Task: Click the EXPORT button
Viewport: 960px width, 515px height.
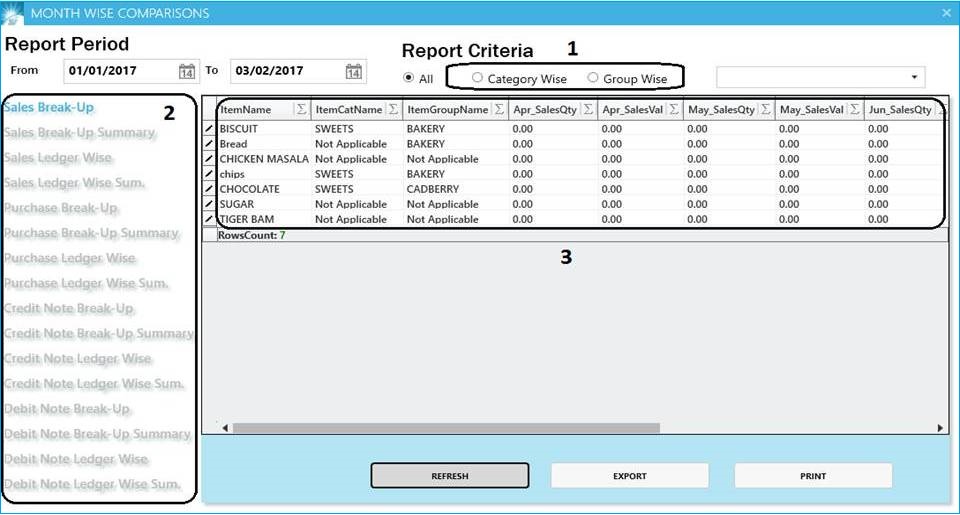Action: [x=630, y=476]
